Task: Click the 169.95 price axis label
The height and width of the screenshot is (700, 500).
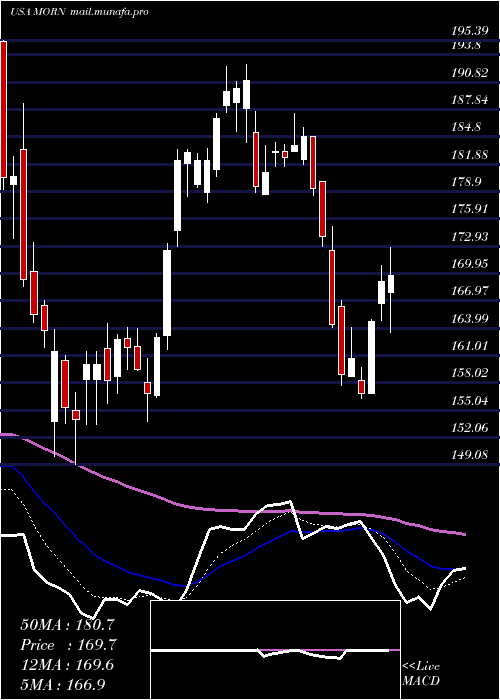Action: [469, 264]
